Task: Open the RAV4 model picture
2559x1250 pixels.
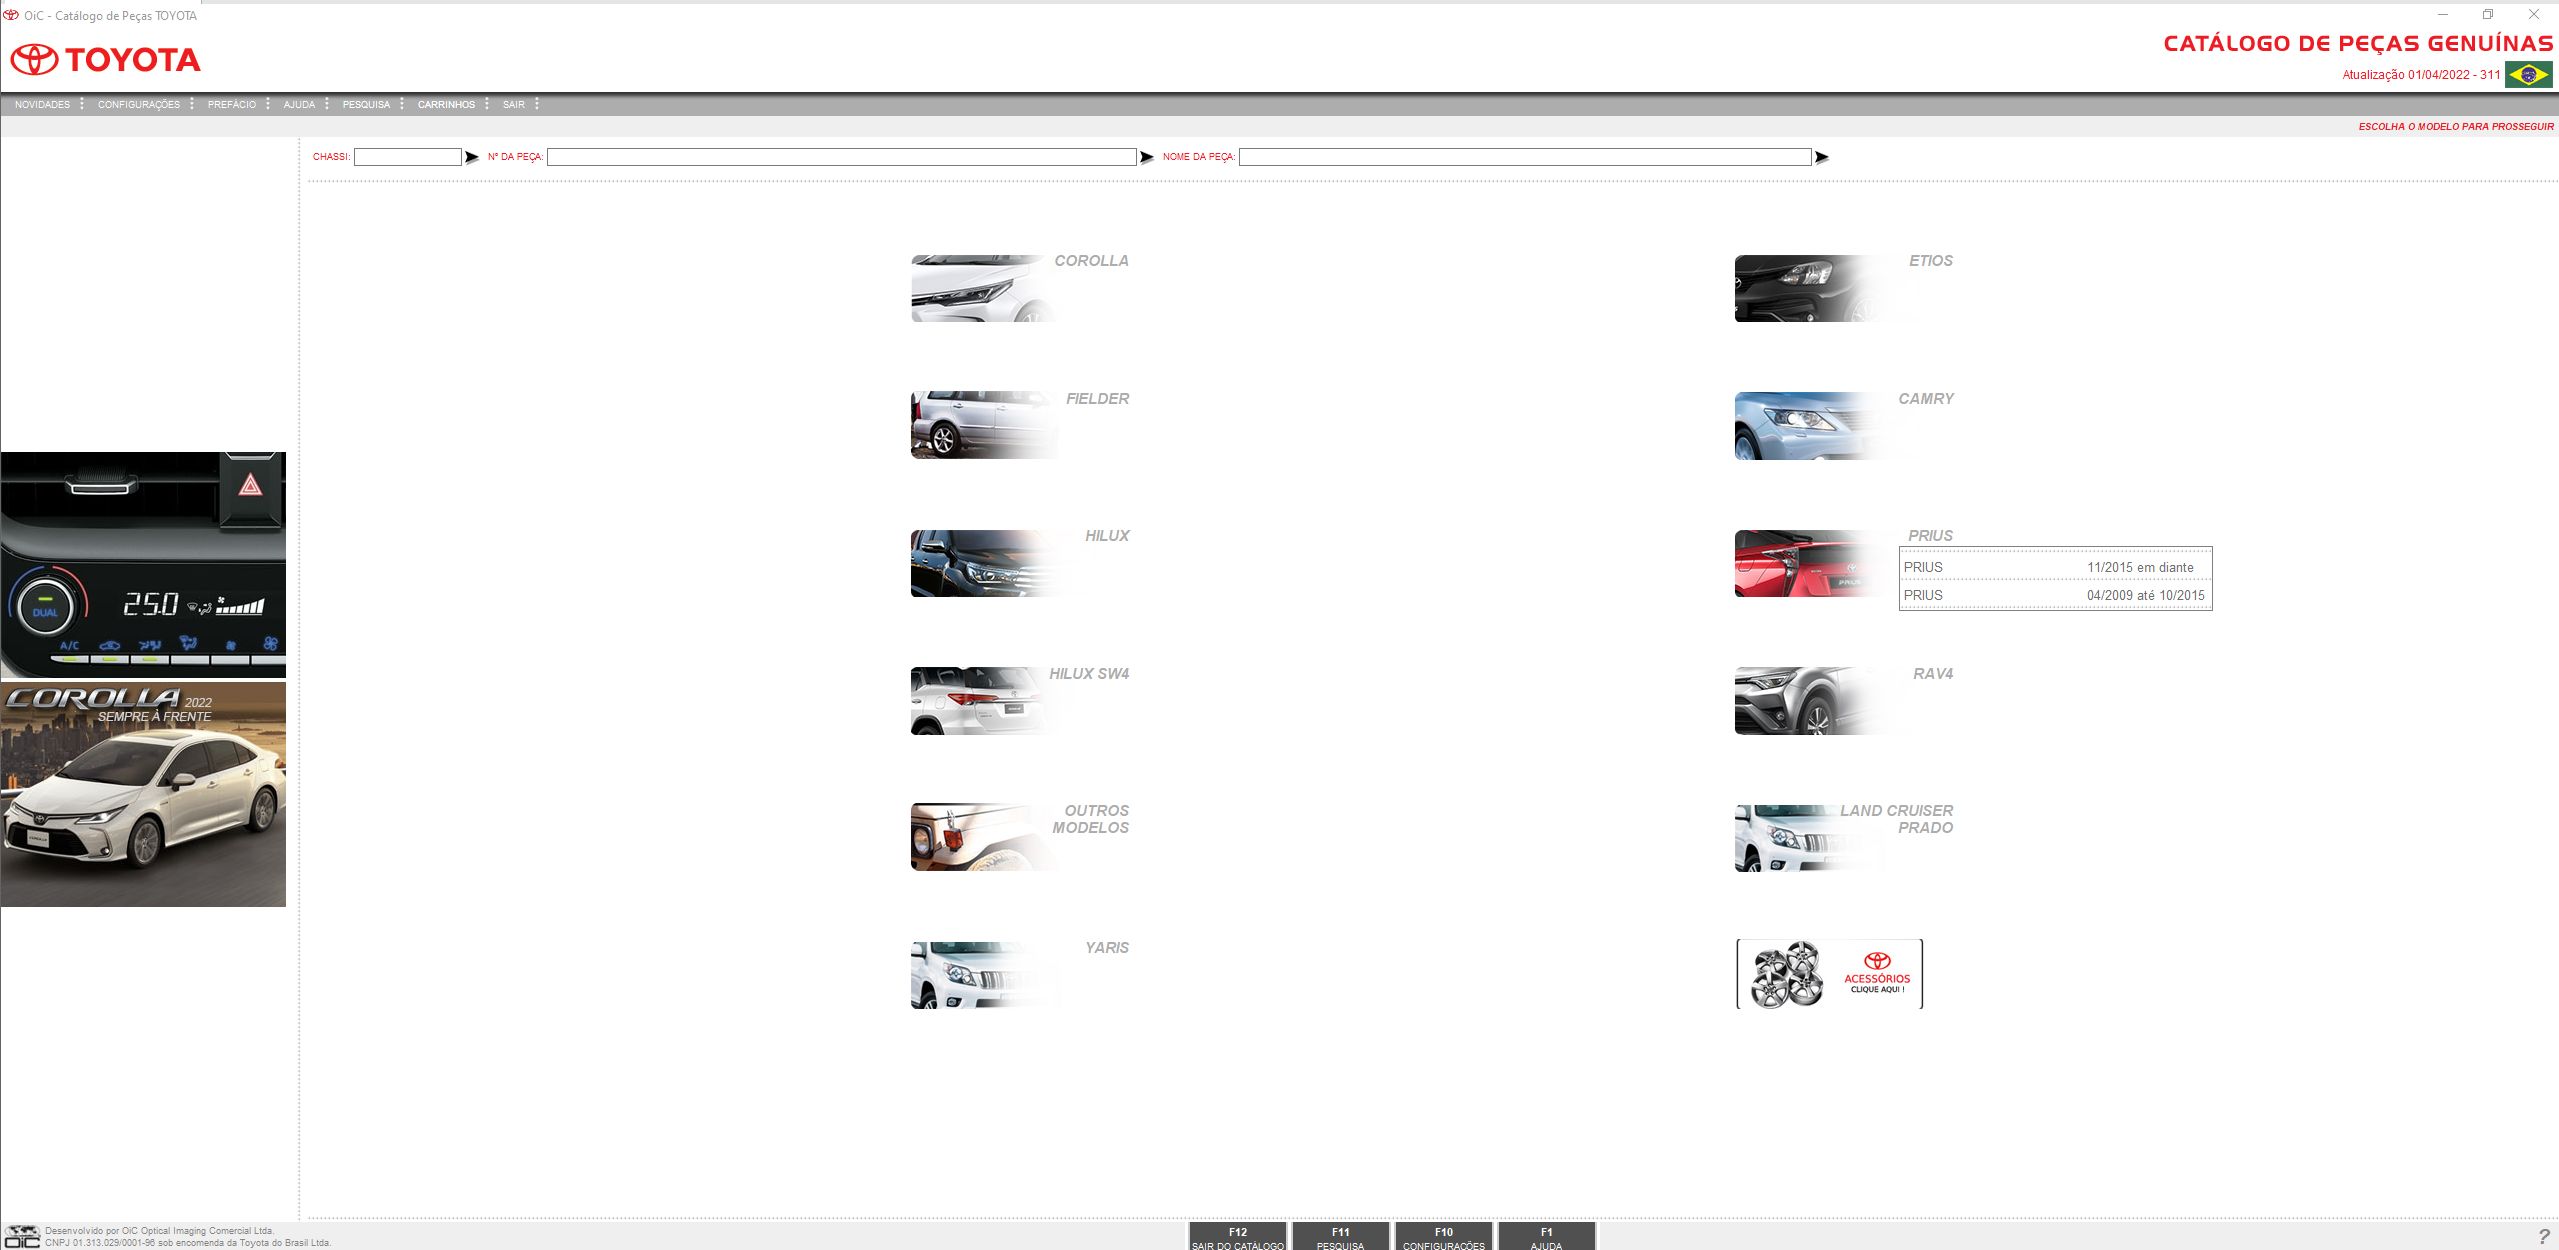Action: pyautogui.click(x=1807, y=701)
